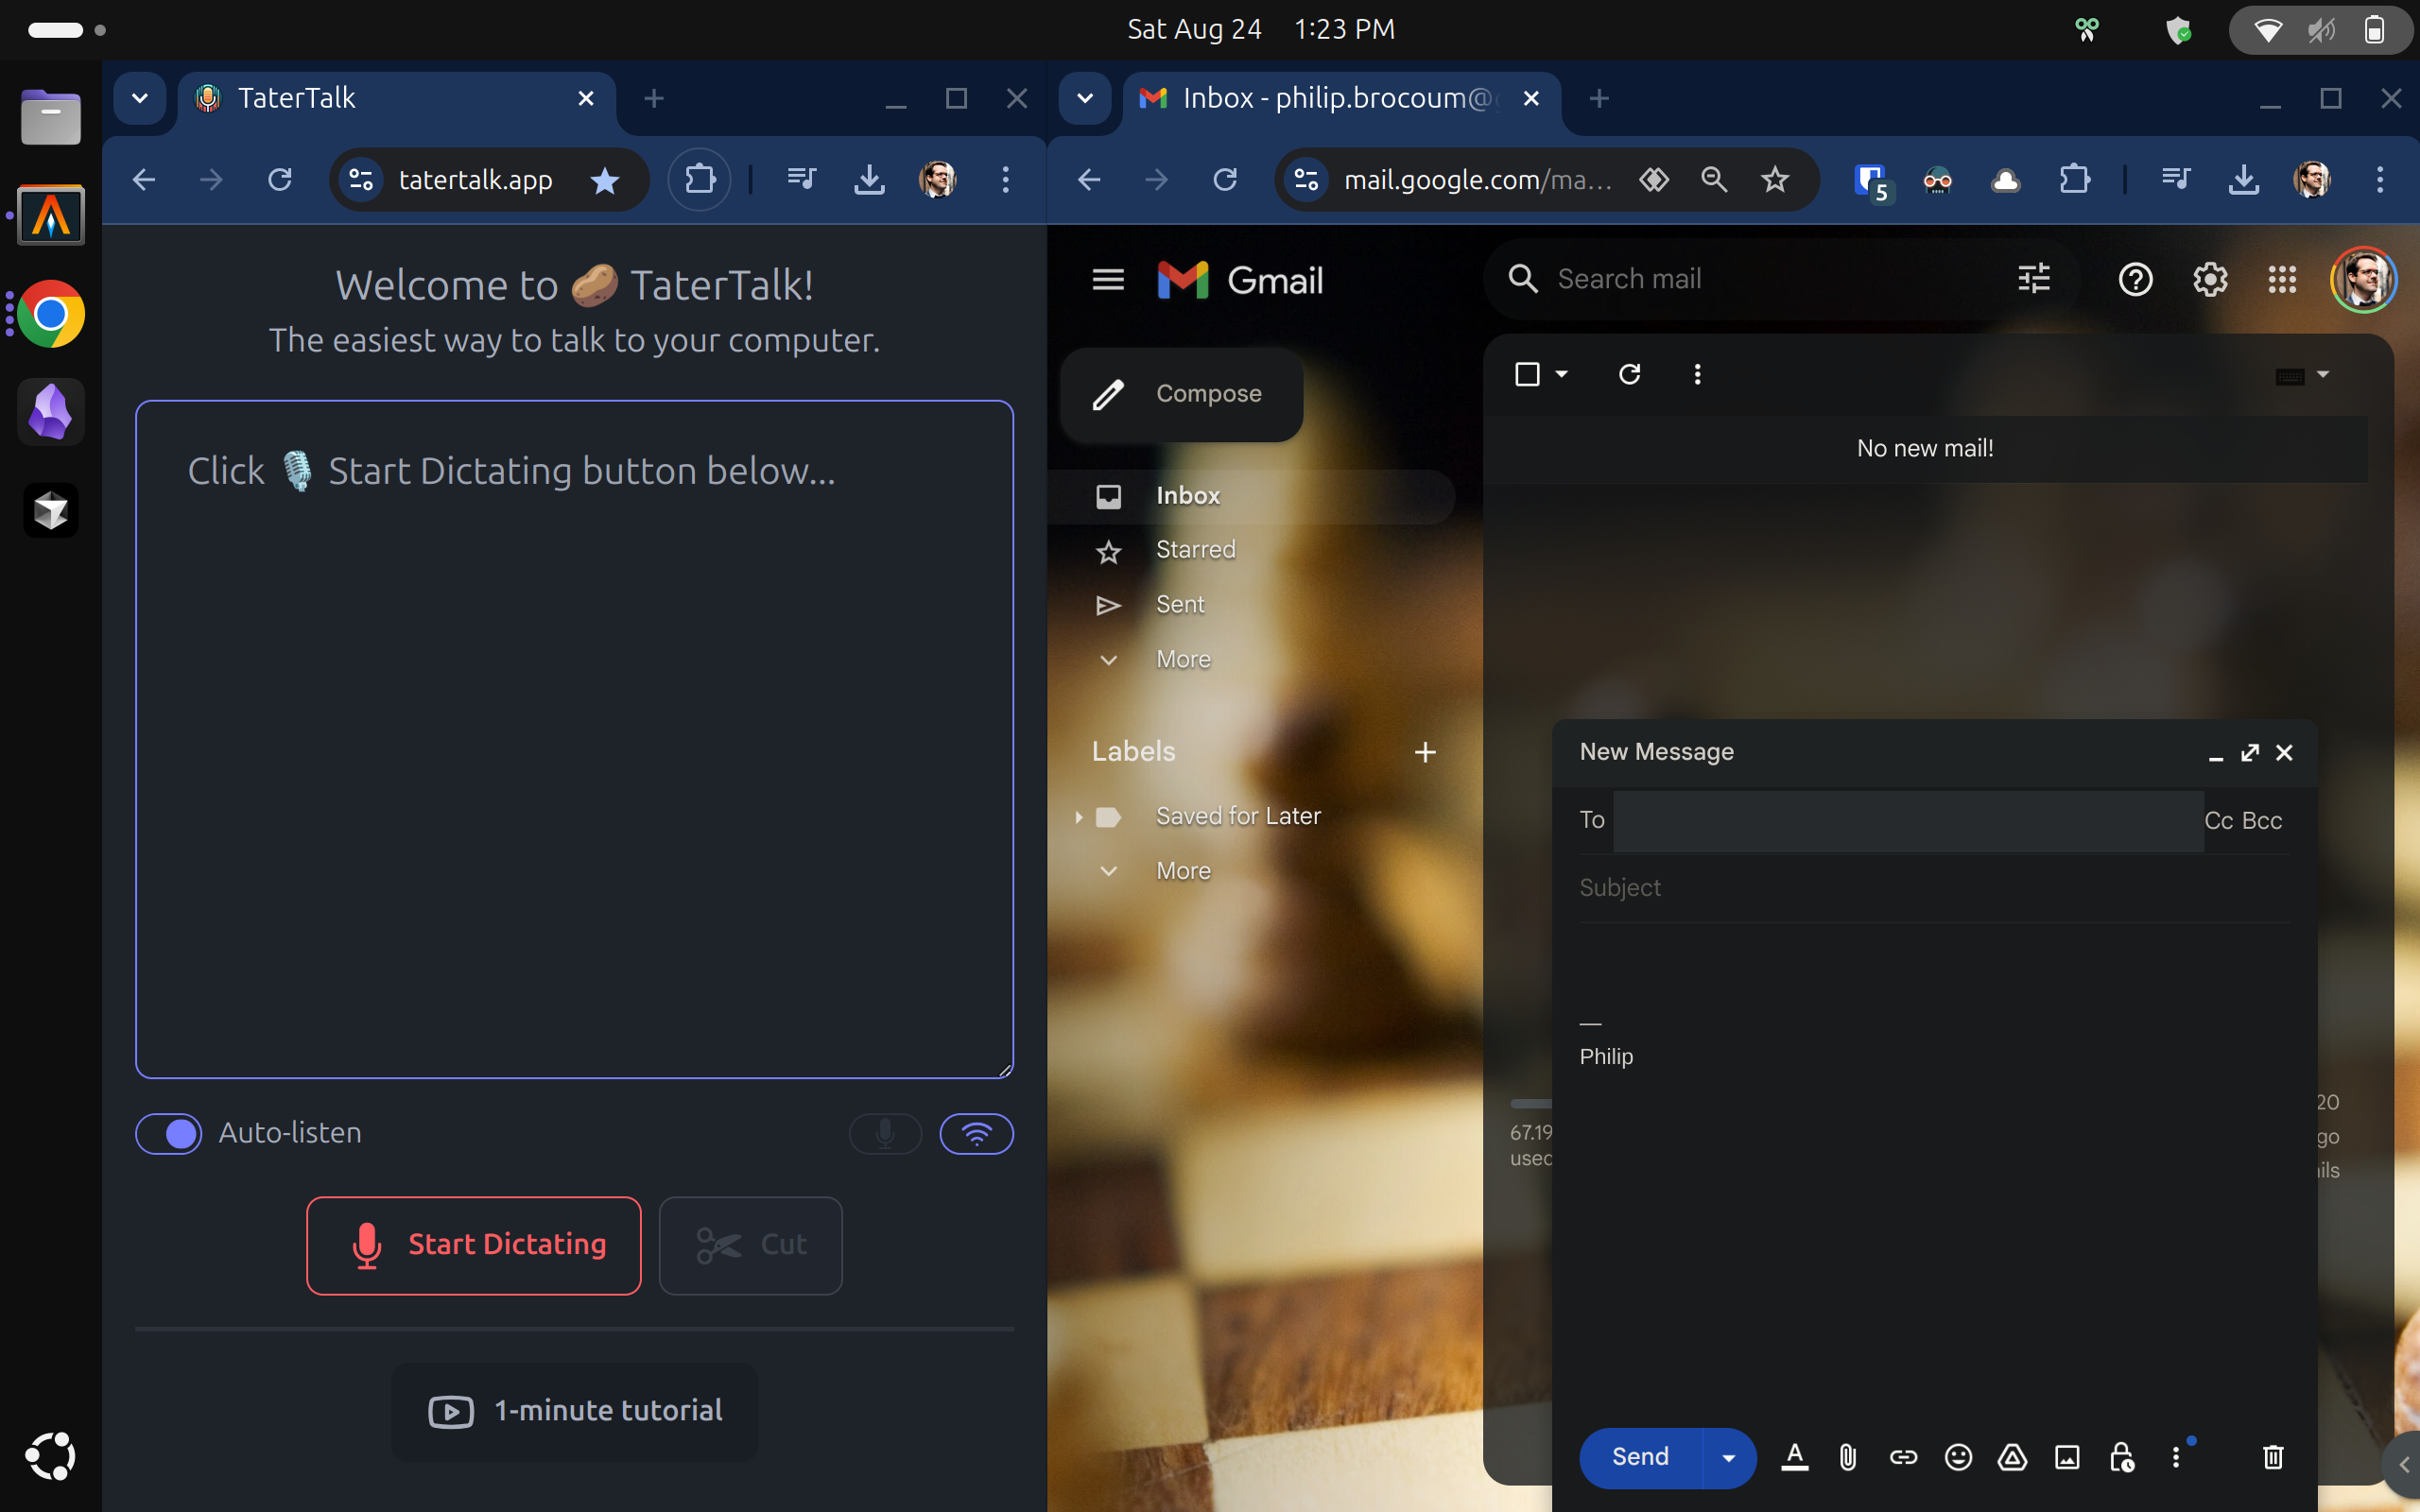Expand the Saved for Later label
Image resolution: width=2420 pixels, height=1512 pixels.
[x=1078, y=817]
